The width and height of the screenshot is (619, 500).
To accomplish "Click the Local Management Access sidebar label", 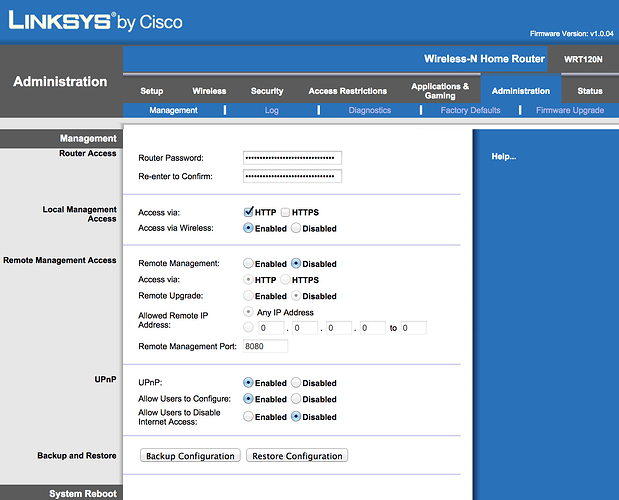I will click(80, 214).
